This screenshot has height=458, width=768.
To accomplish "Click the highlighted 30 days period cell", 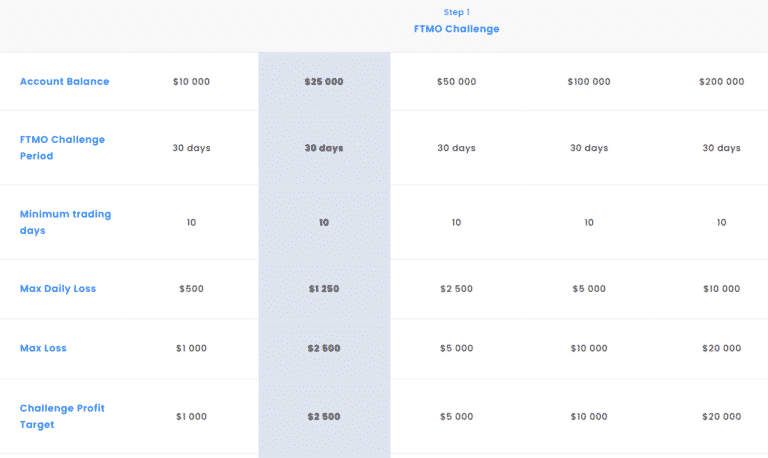I will [x=324, y=148].
